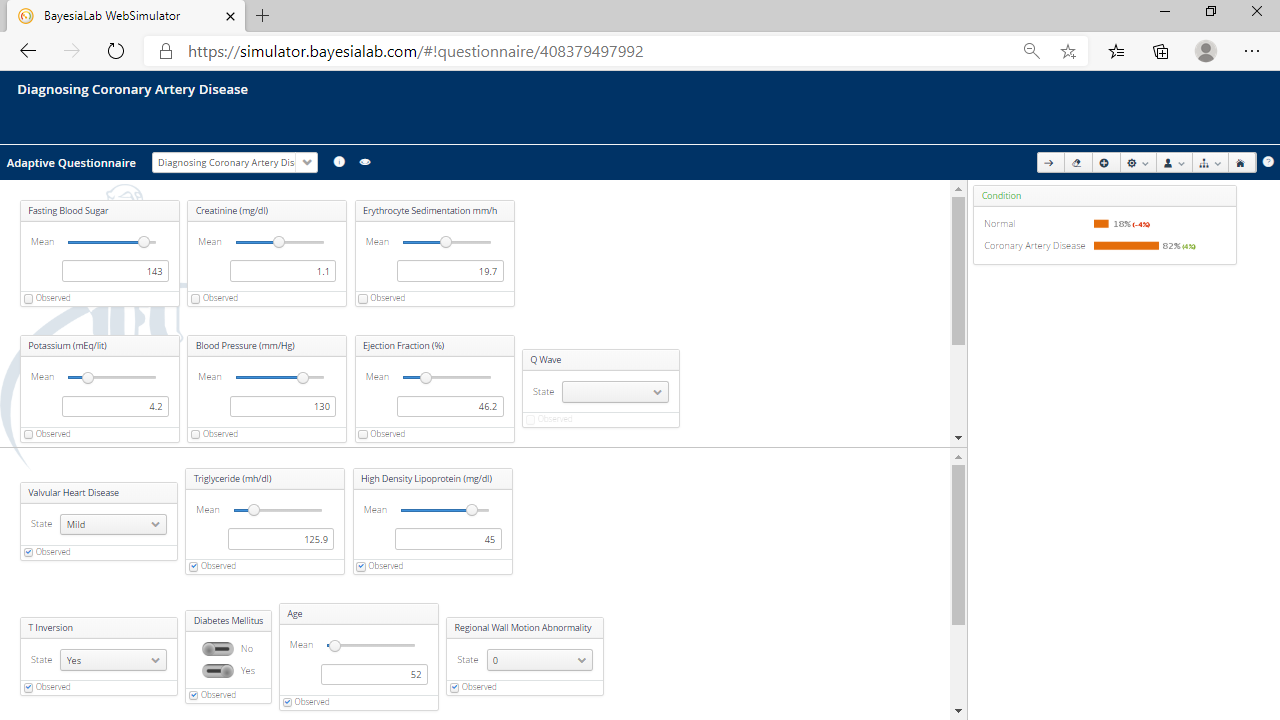1280x720 pixels.
Task: Click the eraser icon to clear observations
Action: tap(1077, 163)
